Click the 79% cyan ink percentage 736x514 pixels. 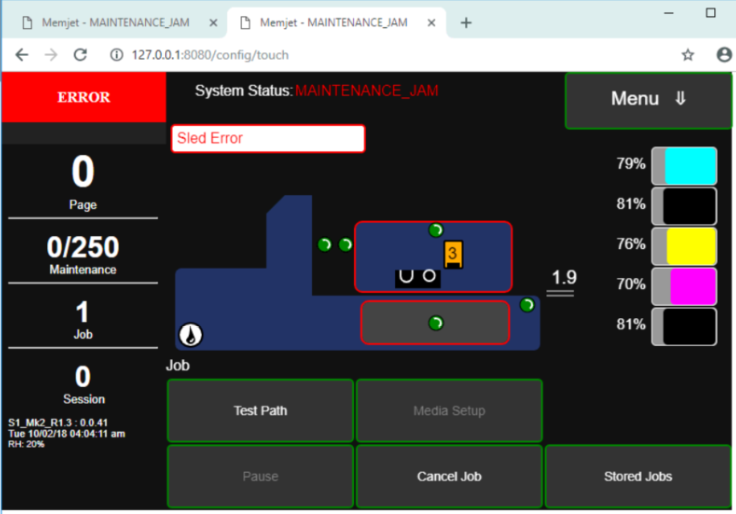tap(631, 164)
